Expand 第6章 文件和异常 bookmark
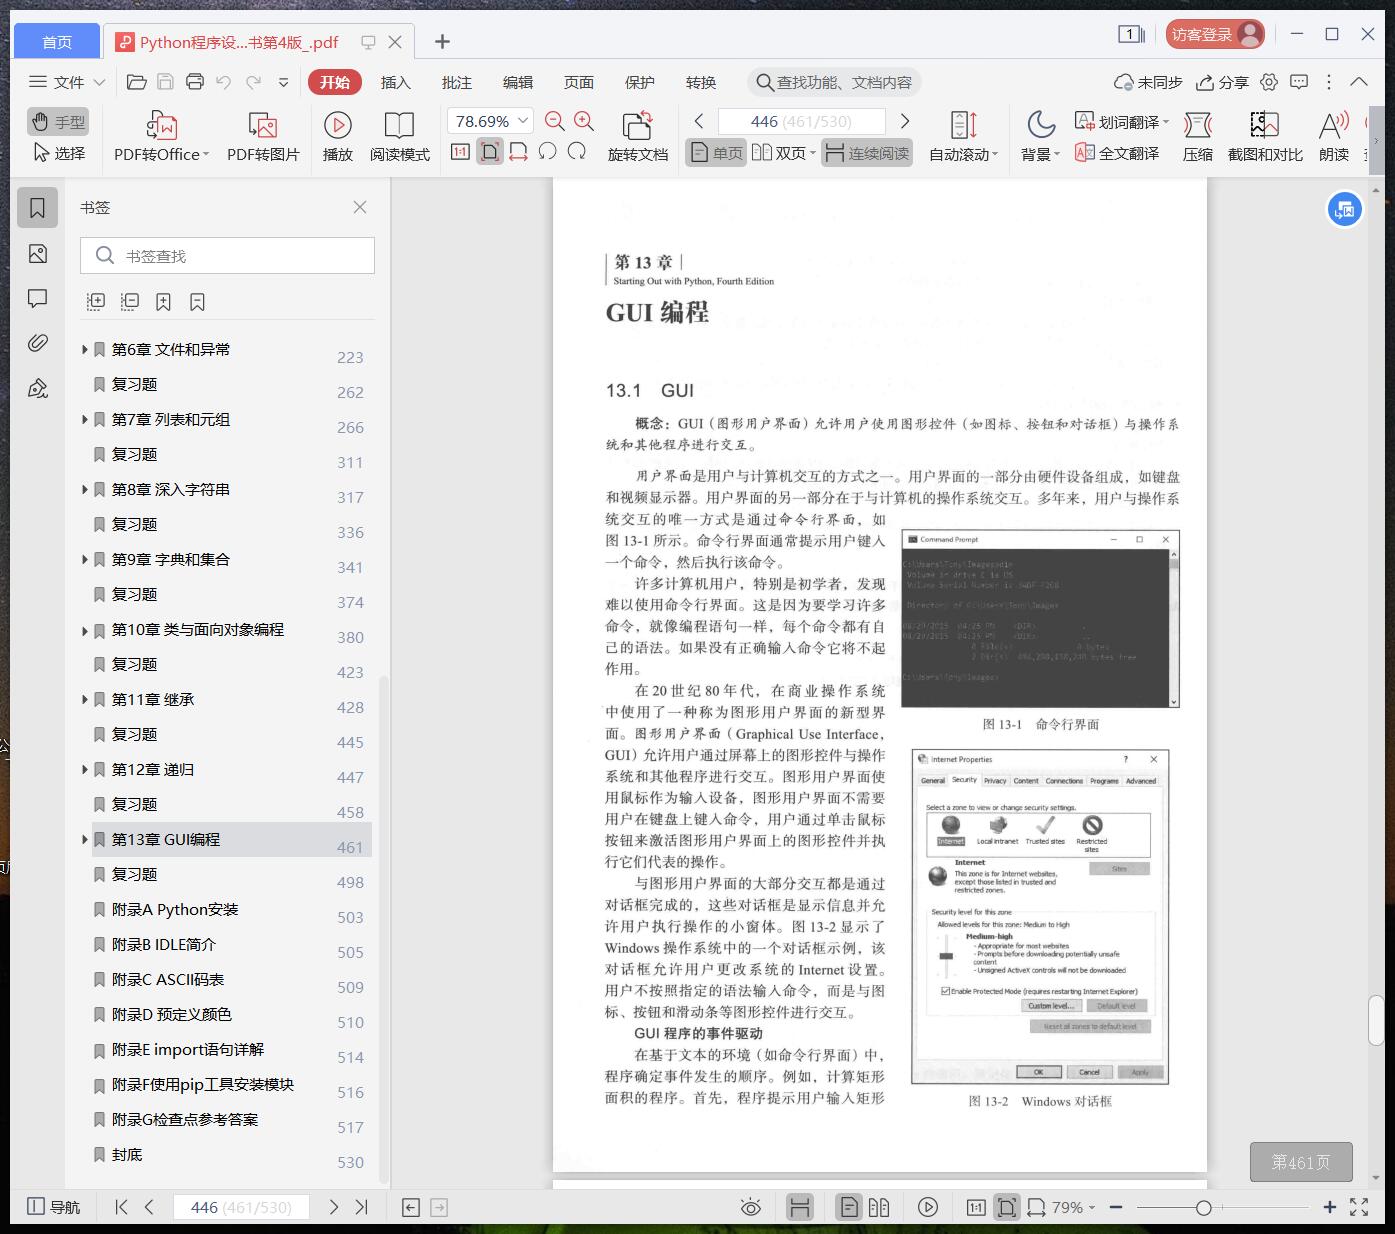 85,349
